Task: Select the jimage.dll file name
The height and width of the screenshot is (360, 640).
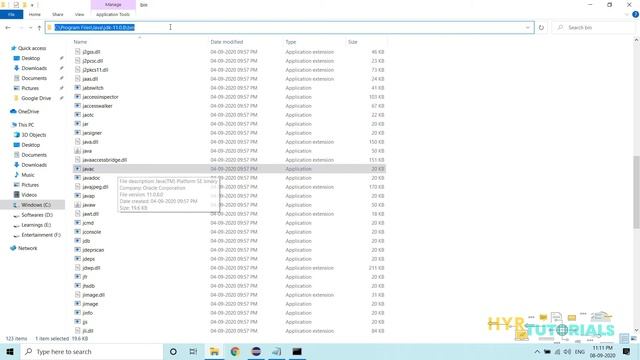Action: pos(93,295)
